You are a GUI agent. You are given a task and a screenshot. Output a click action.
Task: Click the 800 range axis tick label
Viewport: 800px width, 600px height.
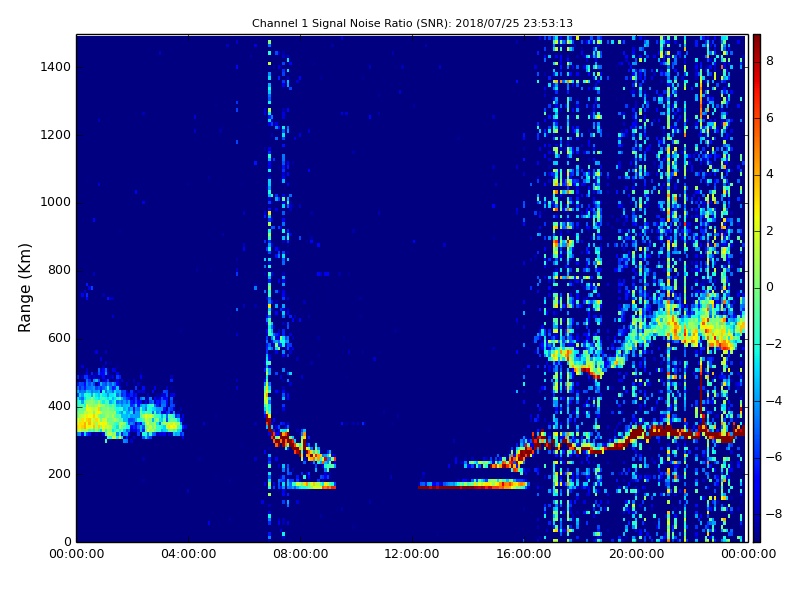point(59,270)
